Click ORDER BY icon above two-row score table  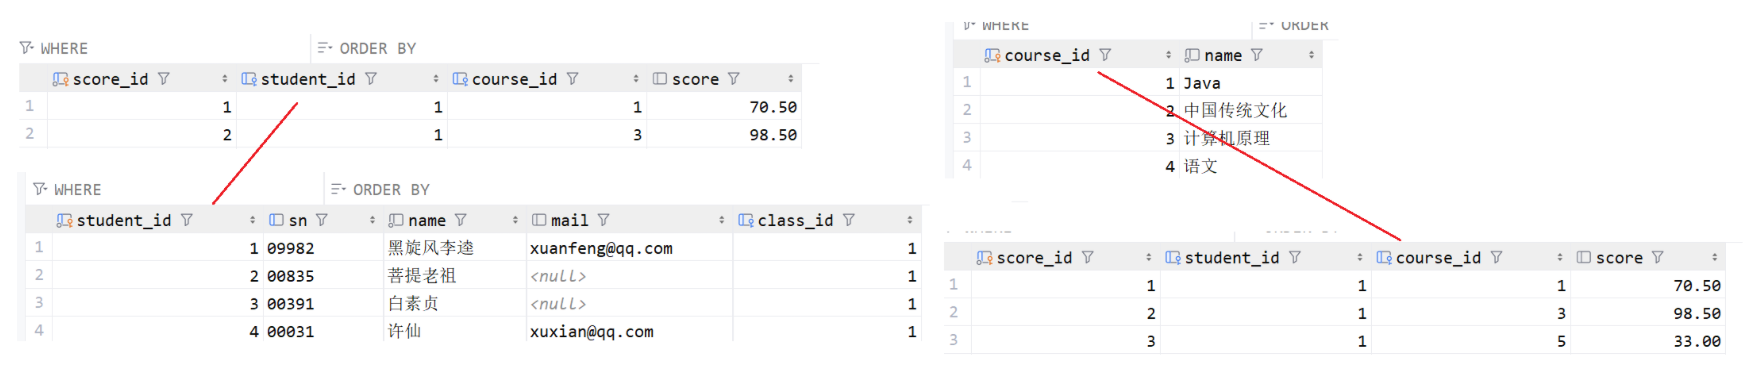(x=325, y=48)
